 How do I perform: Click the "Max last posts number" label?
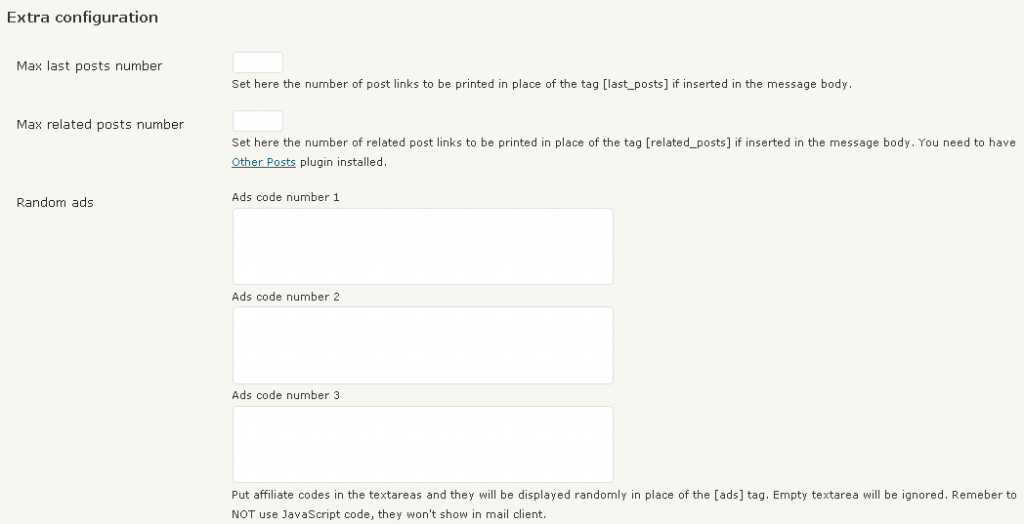click(89, 66)
